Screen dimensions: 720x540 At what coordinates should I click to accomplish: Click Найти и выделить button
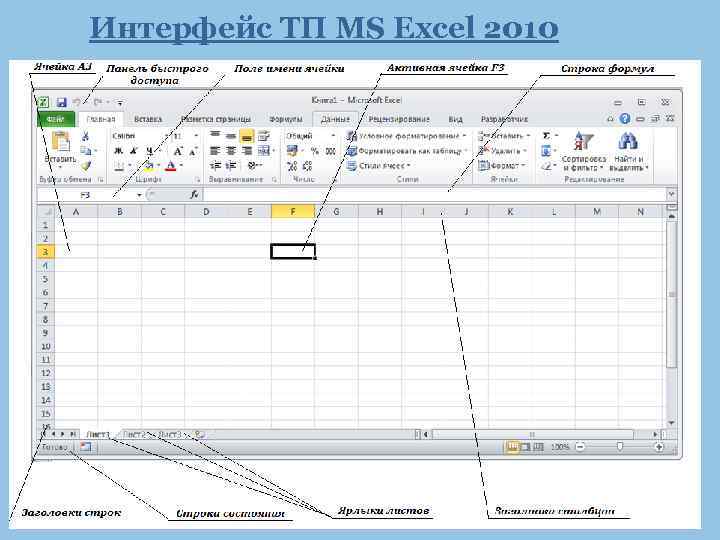628,151
